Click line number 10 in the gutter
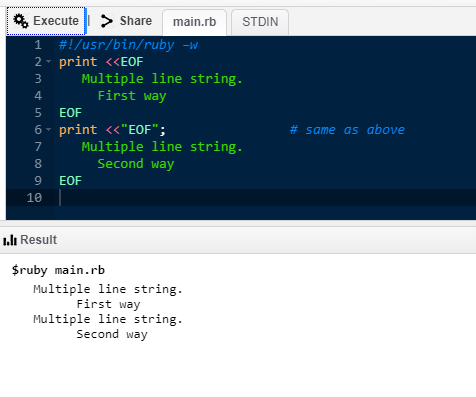Screen dimensions: 476x397 34,198
